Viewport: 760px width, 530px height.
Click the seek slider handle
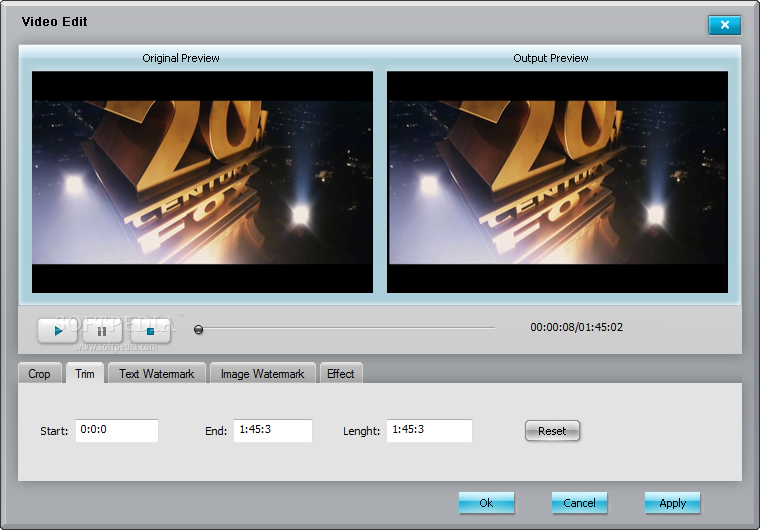click(x=198, y=330)
